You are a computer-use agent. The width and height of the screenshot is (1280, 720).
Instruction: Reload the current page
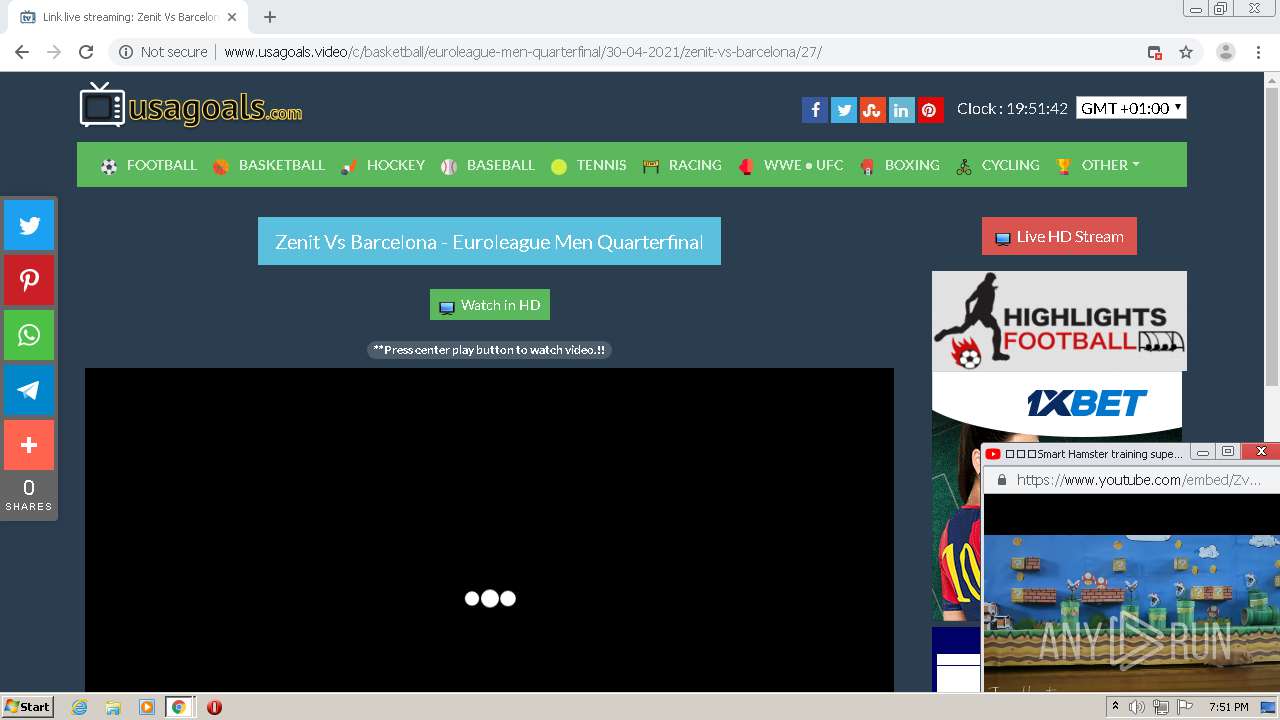(x=86, y=52)
